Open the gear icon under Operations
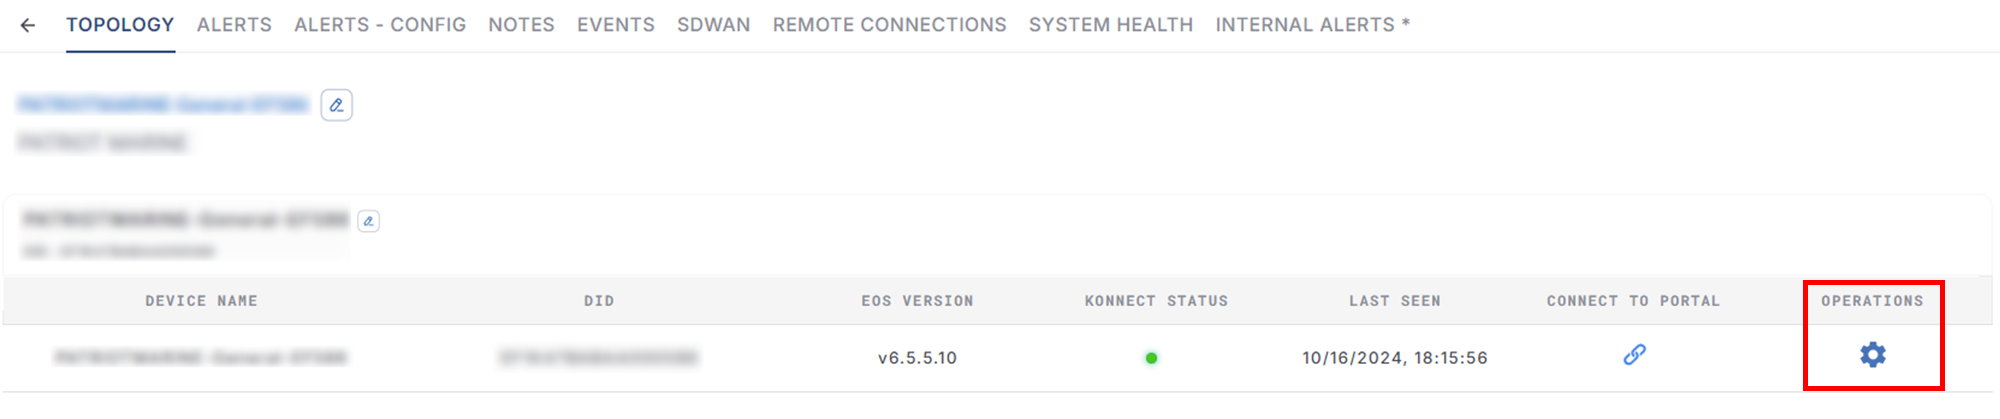The width and height of the screenshot is (2000, 419). point(1872,355)
